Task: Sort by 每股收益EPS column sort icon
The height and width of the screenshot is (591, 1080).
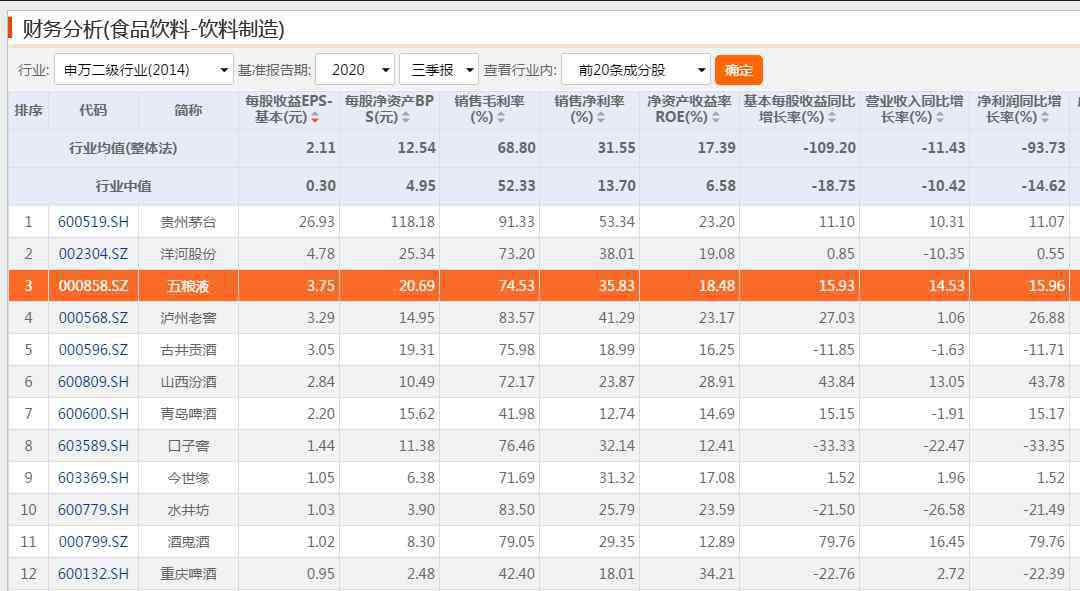Action: [x=315, y=118]
